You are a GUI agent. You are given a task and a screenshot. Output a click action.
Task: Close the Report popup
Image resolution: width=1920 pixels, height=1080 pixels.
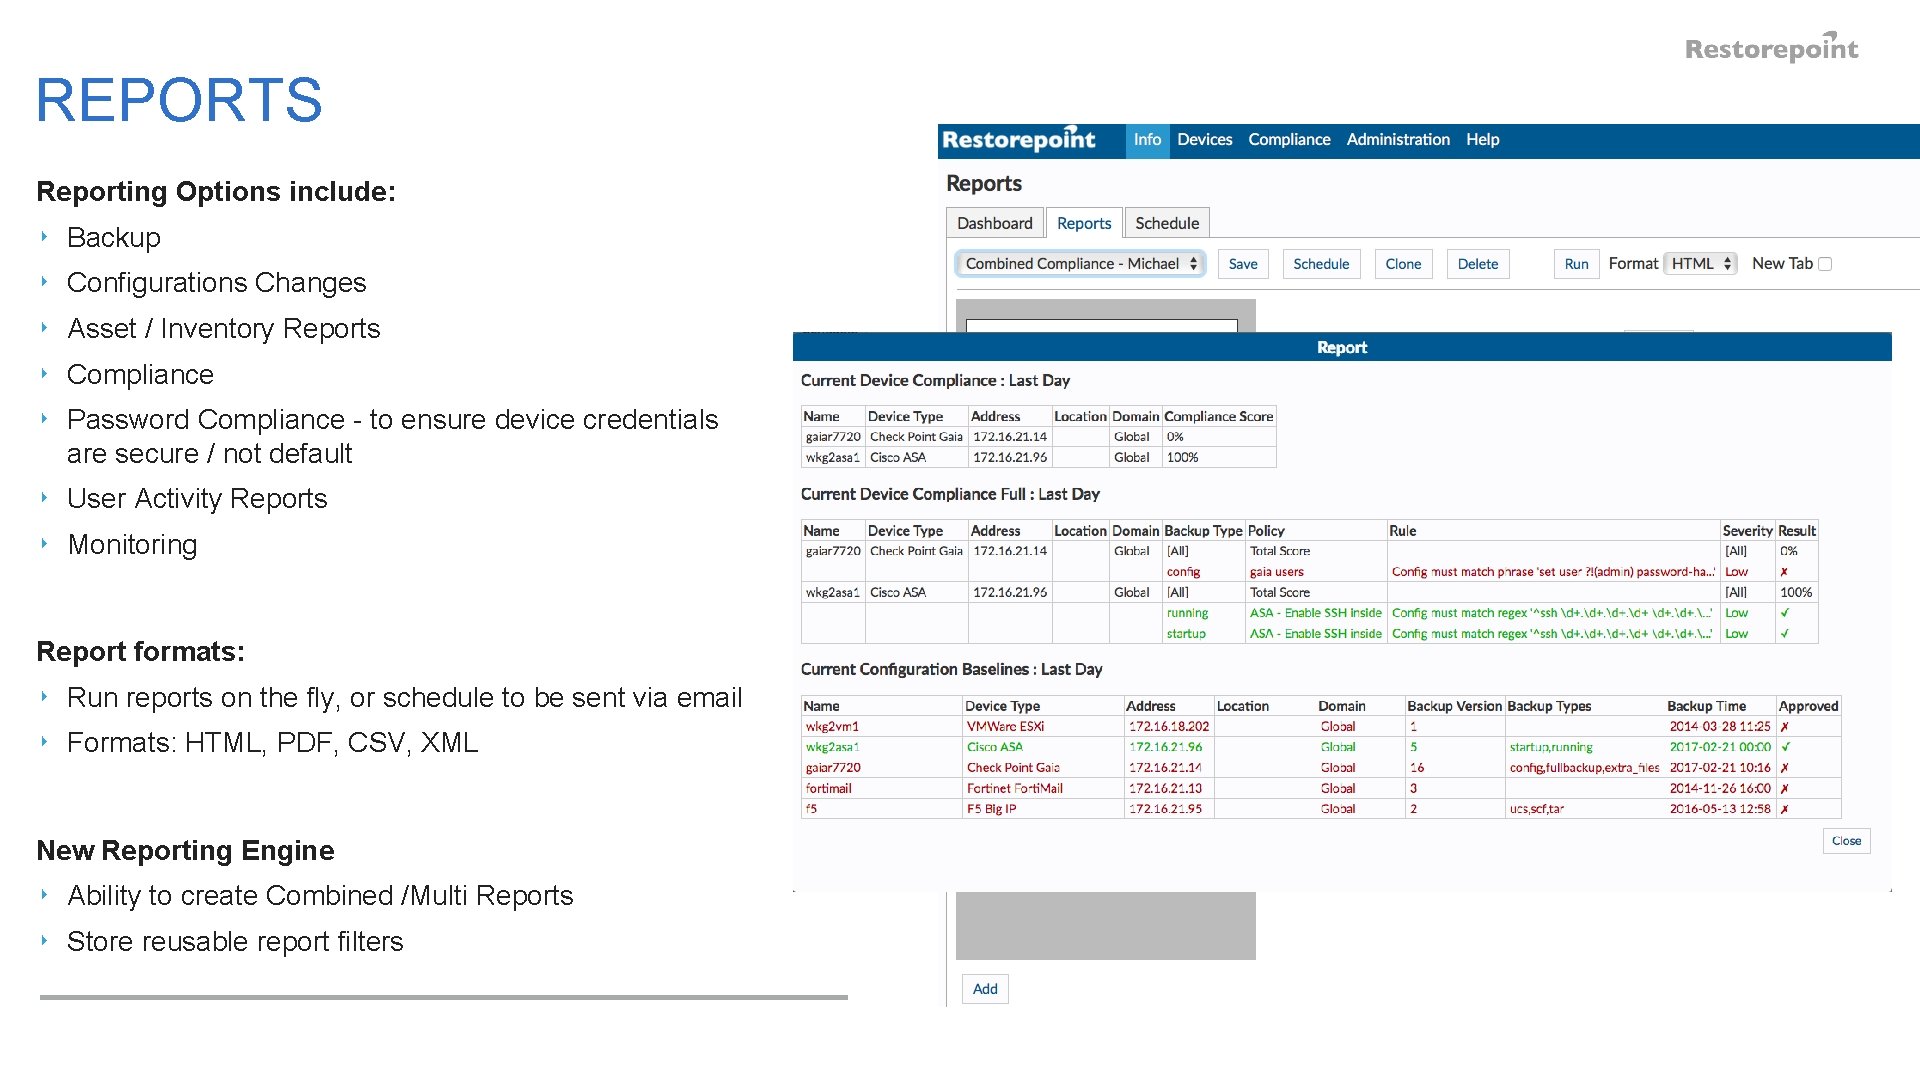tap(1846, 841)
